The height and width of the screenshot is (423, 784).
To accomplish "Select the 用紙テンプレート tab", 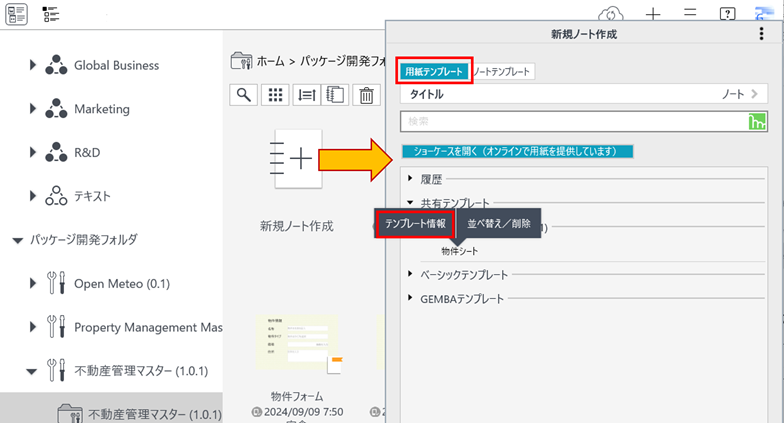I will (434, 72).
